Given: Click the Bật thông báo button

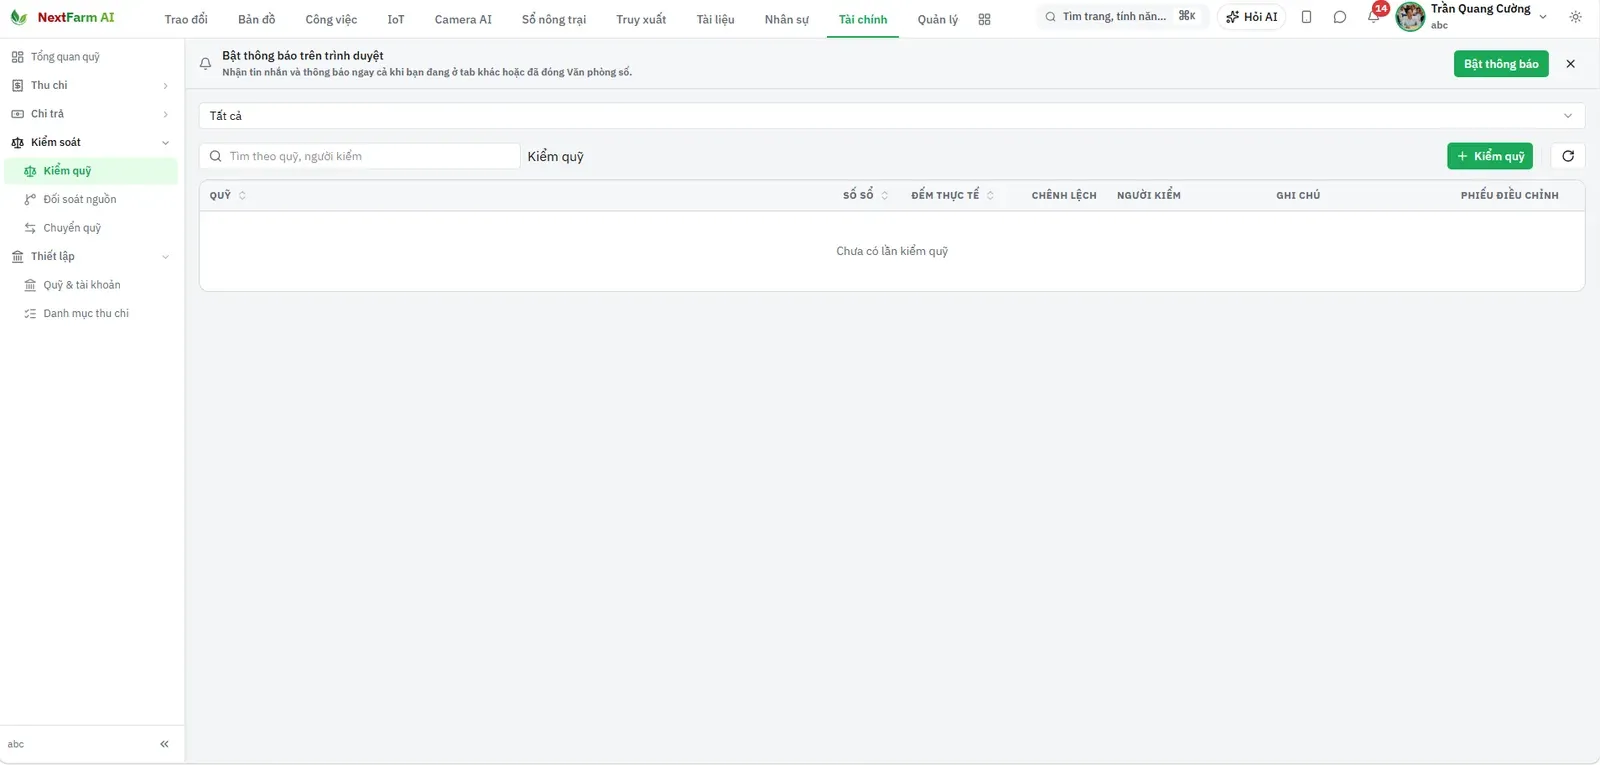Looking at the screenshot, I should [1501, 64].
